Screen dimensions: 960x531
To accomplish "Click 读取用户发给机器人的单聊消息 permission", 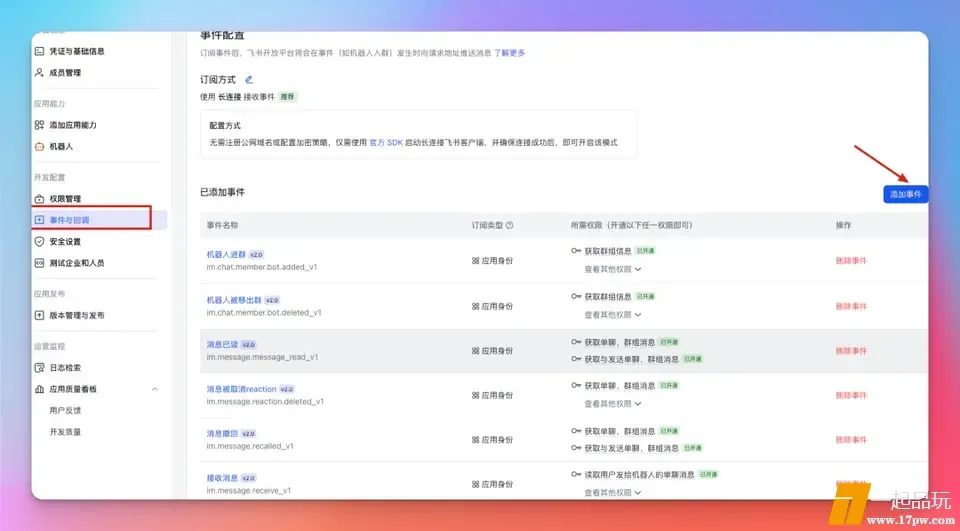I will tap(639, 475).
